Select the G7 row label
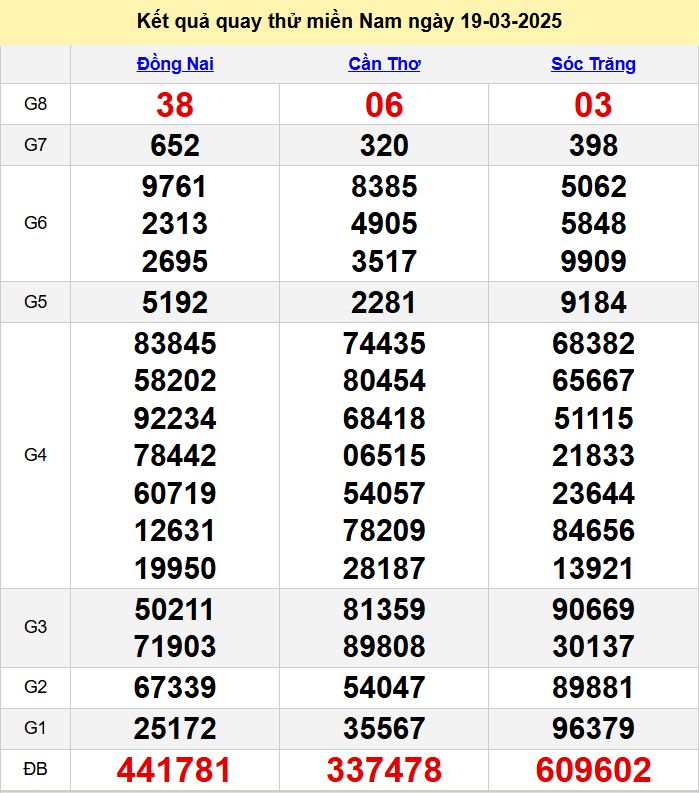Image resolution: width=699 pixels, height=793 pixels. click(35, 145)
